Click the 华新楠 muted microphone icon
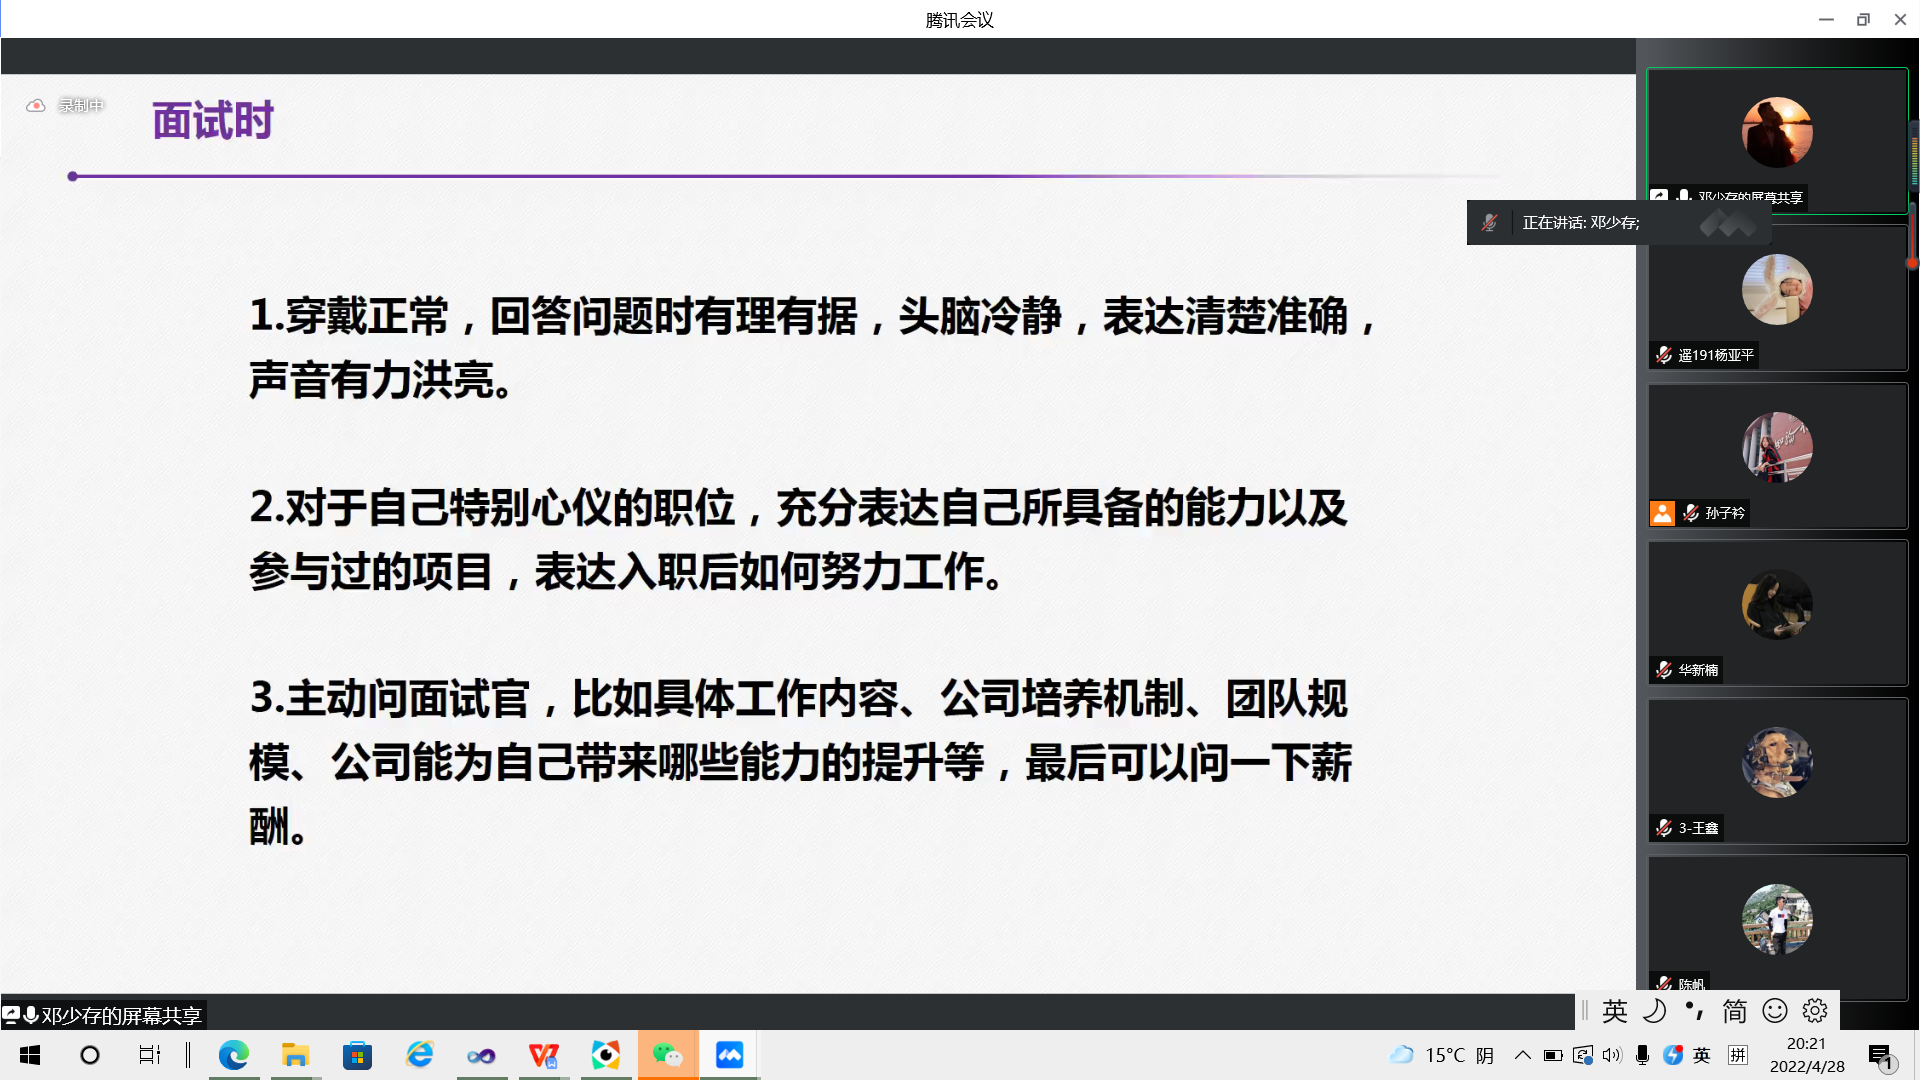The height and width of the screenshot is (1080, 1920). click(x=1664, y=670)
